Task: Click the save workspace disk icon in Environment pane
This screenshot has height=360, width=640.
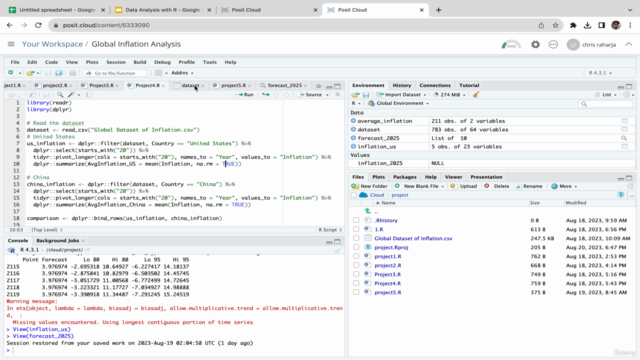Action: [366, 95]
